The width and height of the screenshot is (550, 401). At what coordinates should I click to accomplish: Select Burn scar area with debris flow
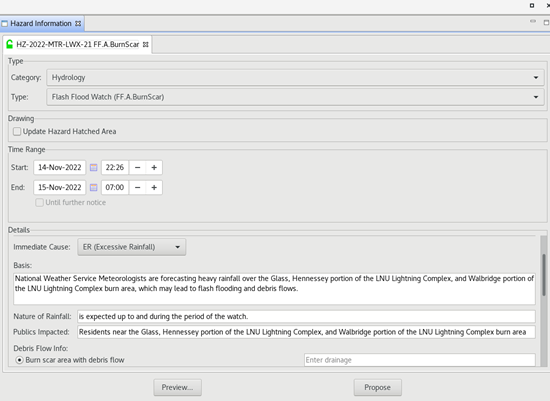coord(19,360)
